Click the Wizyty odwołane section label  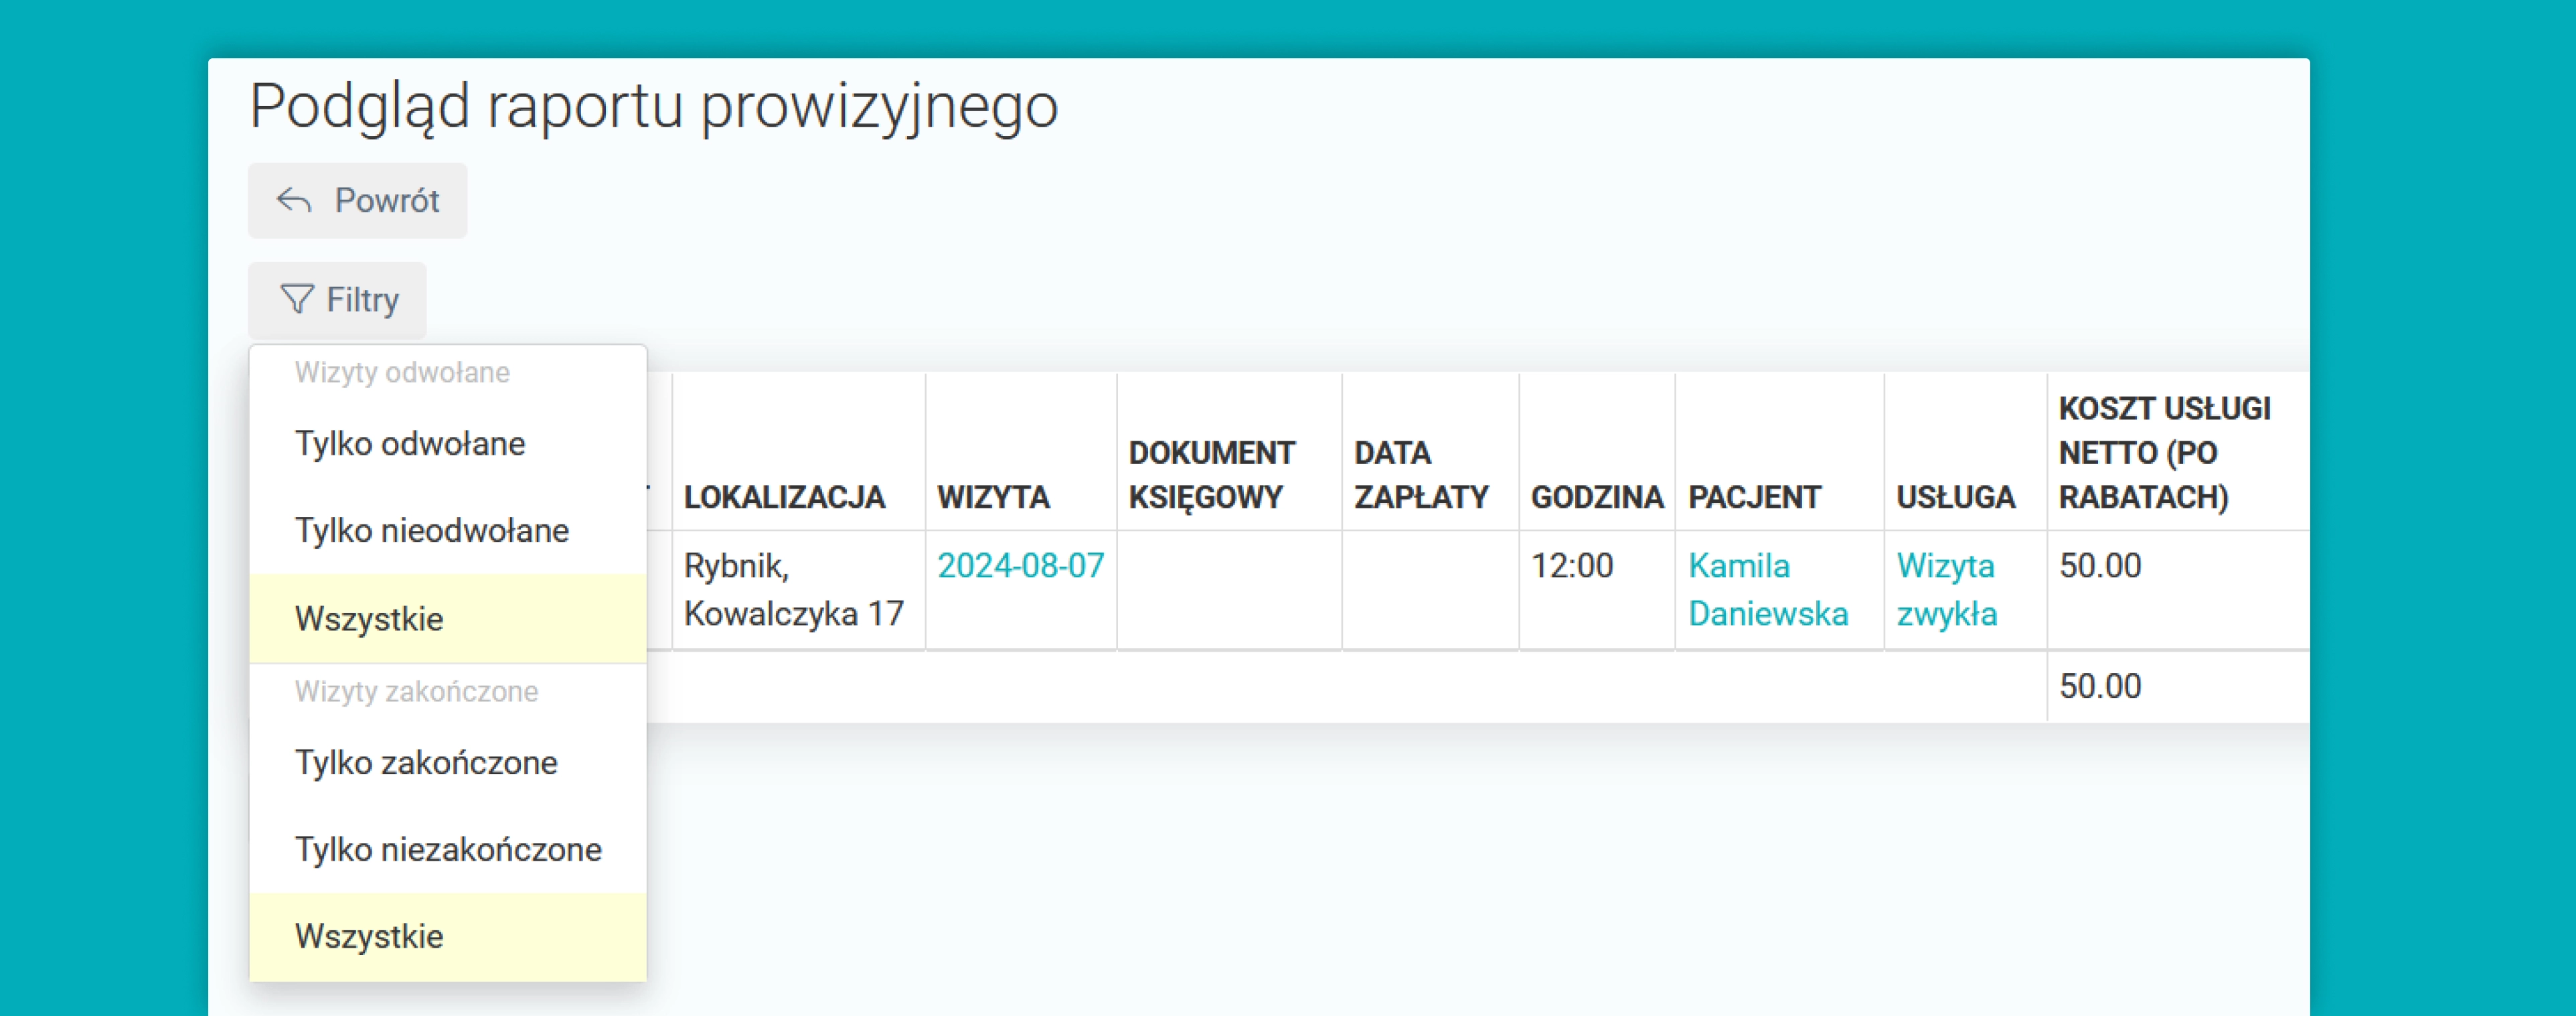coord(402,372)
